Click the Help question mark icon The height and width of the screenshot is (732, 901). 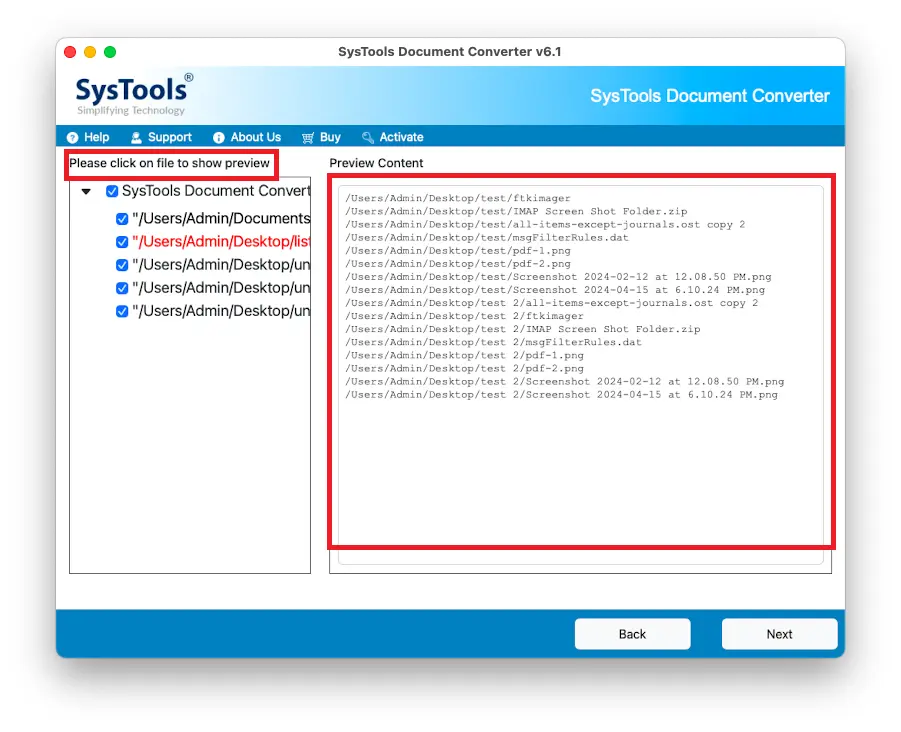[x=72, y=137]
